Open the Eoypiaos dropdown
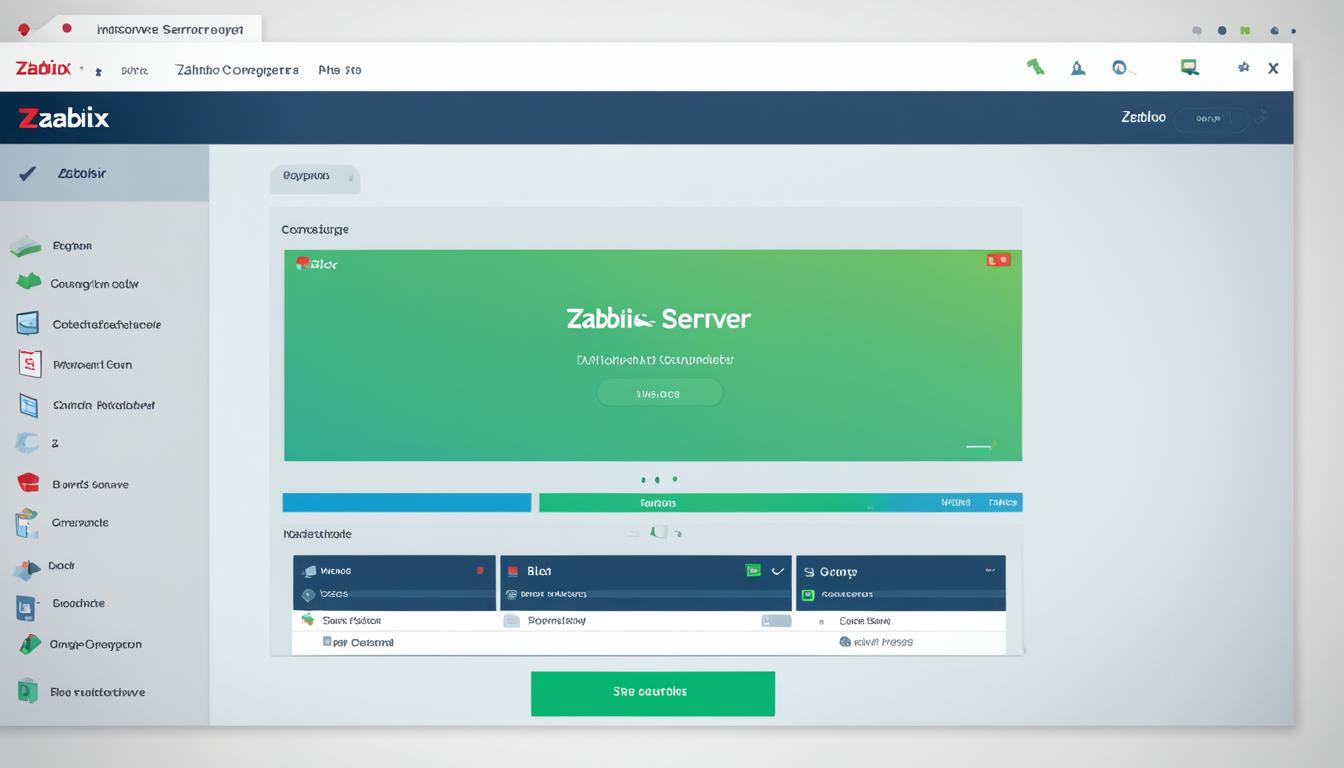The image size is (1344, 768). click(314, 177)
